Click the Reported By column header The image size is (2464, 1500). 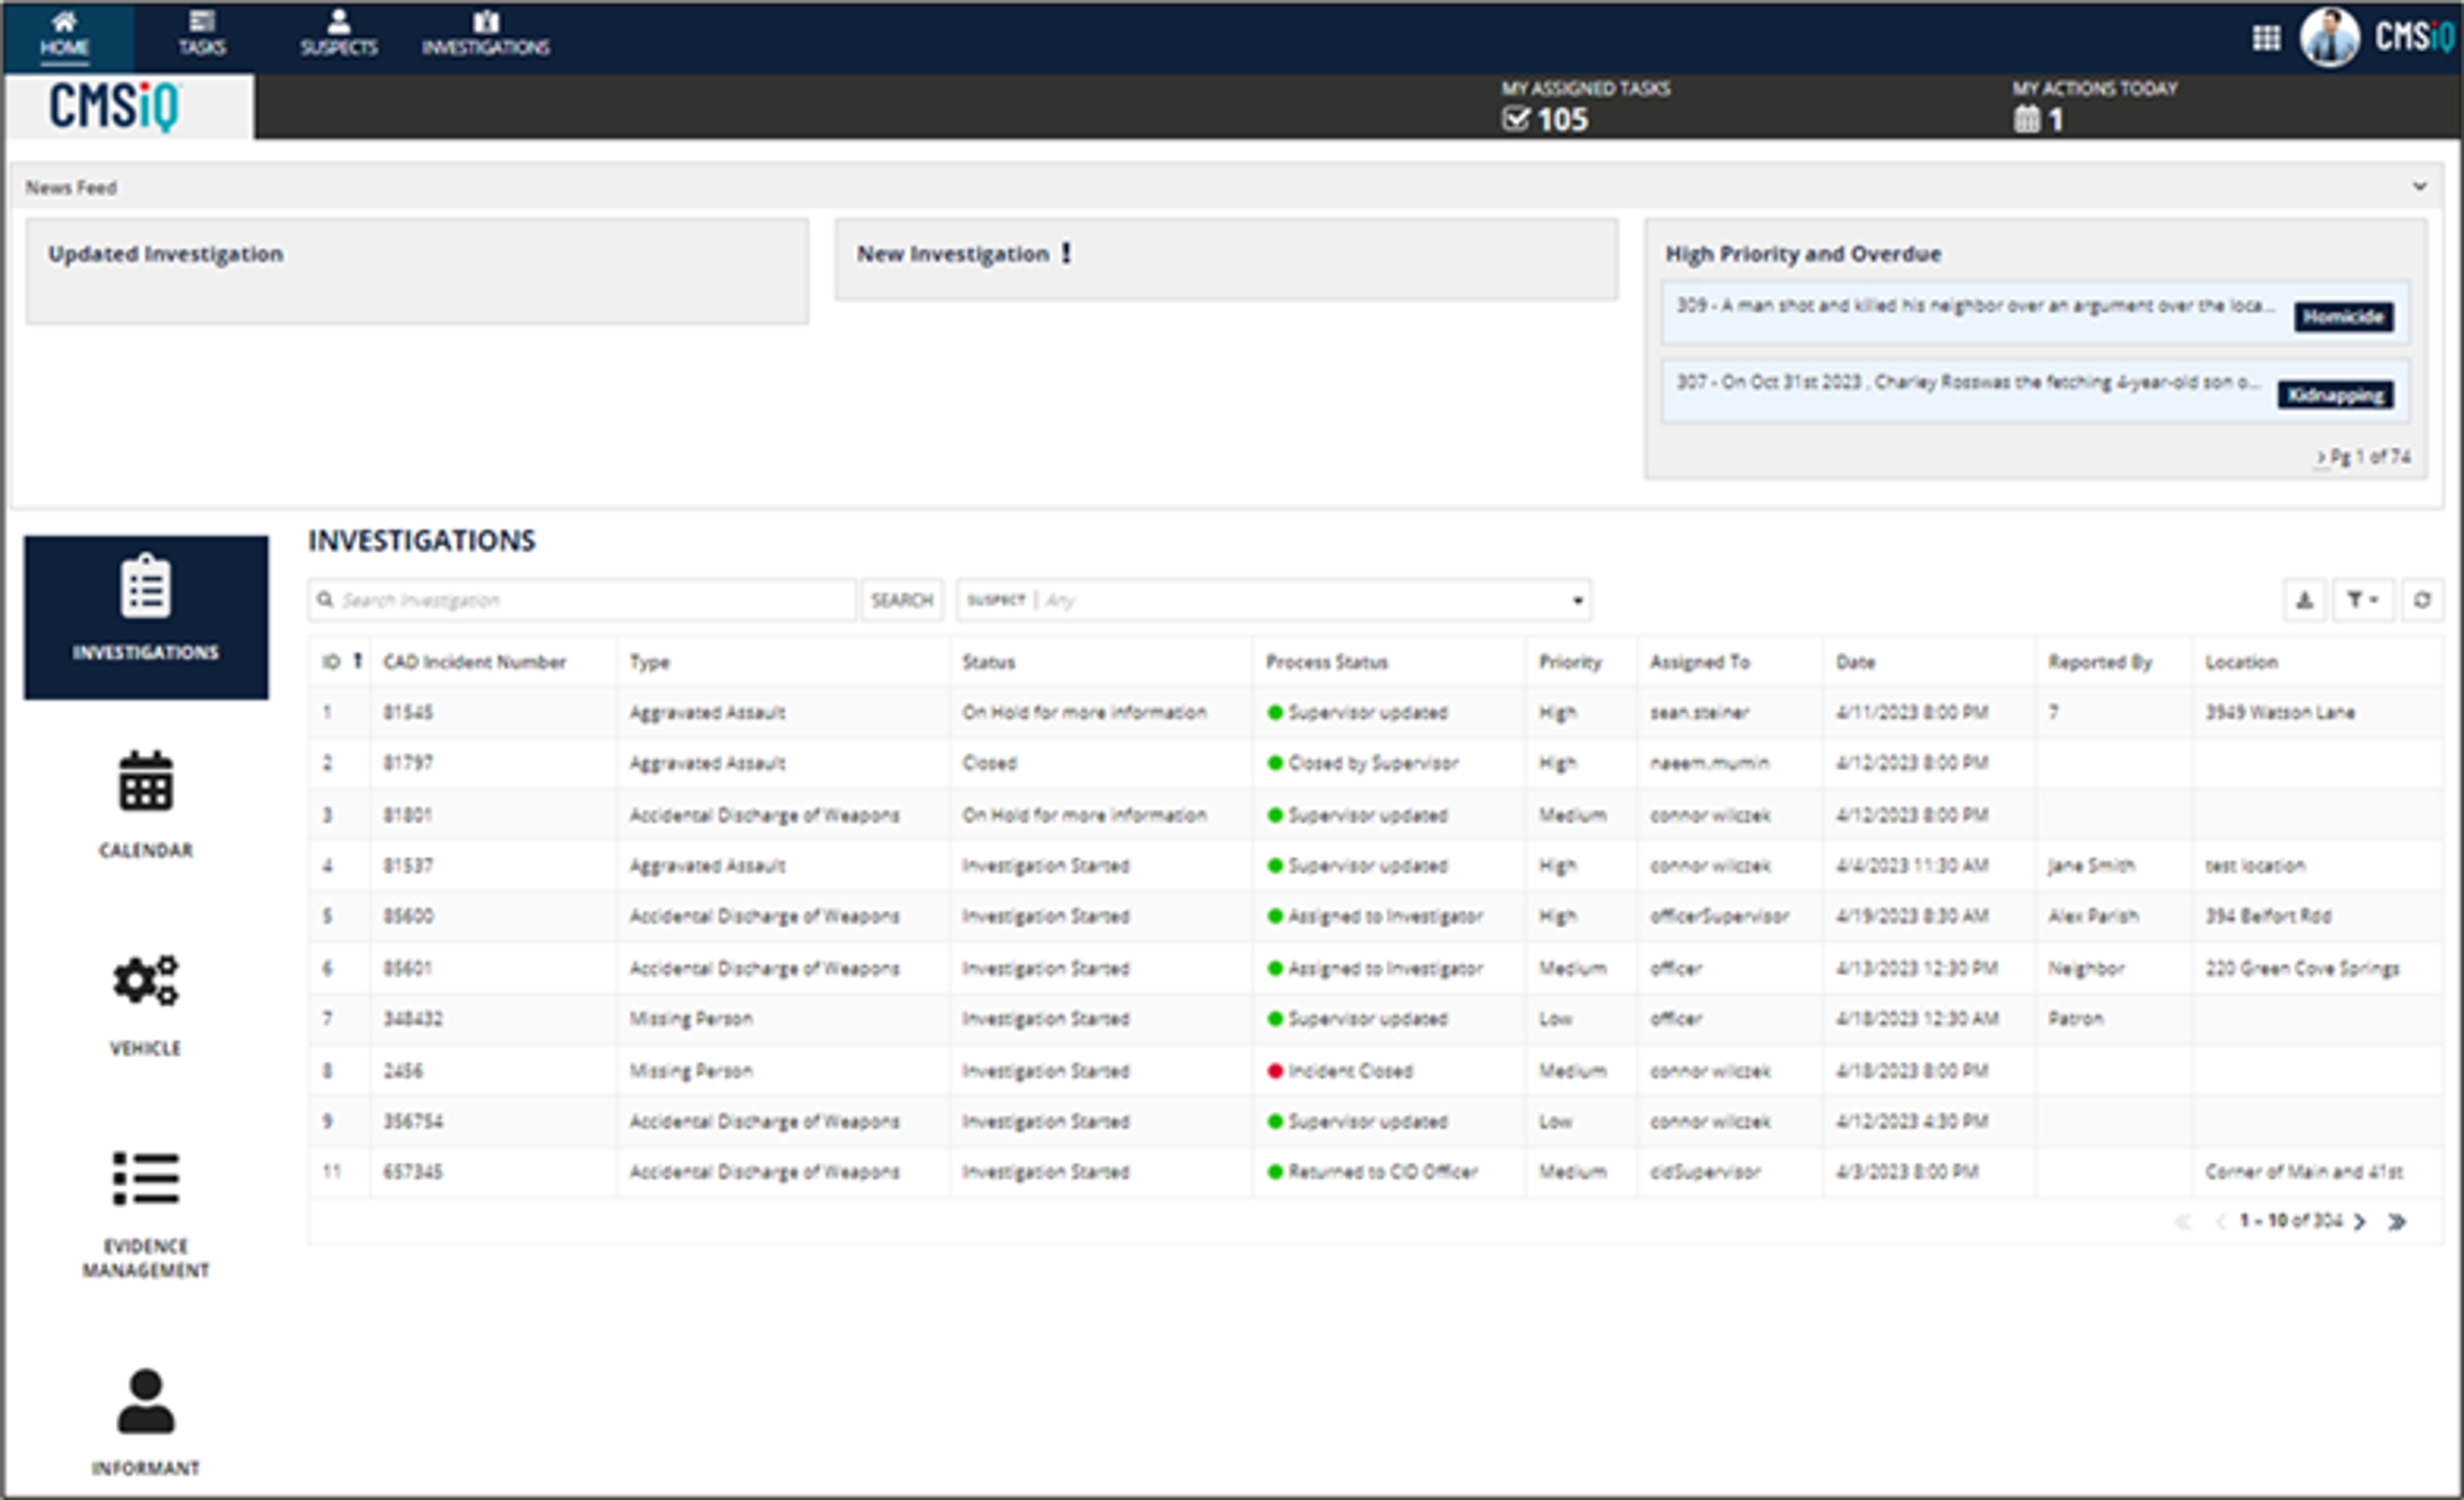(x=2100, y=662)
